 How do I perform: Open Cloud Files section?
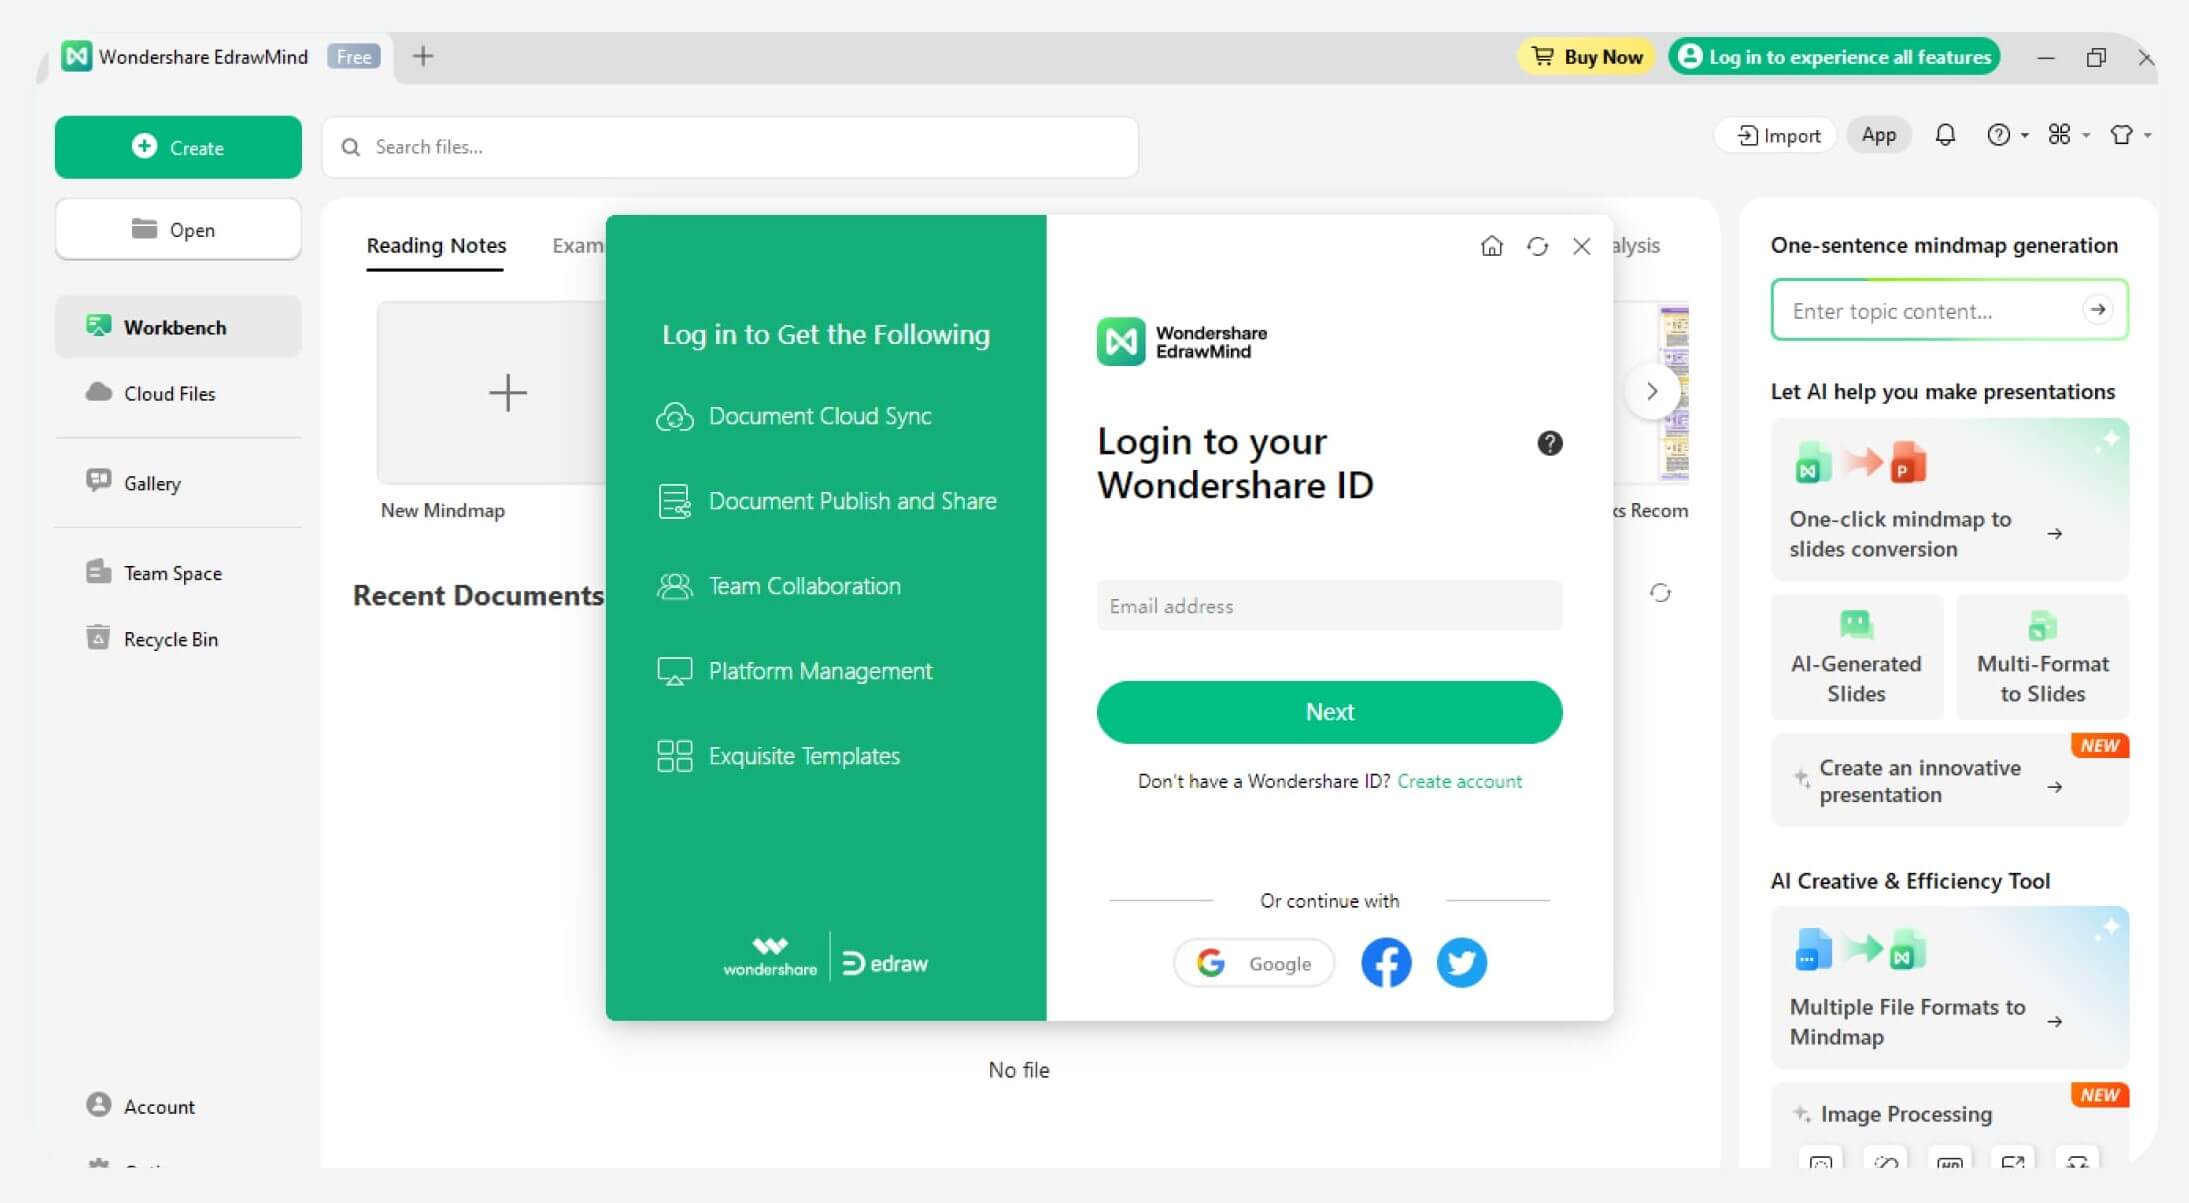(x=169, y=393)
